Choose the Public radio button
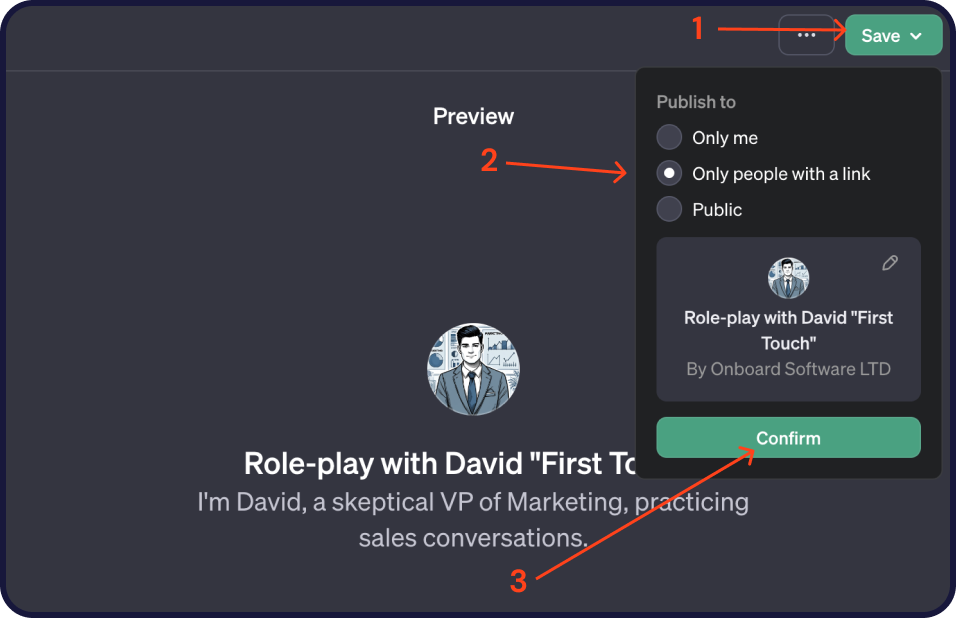956x618 pixels. click(669, 209)
